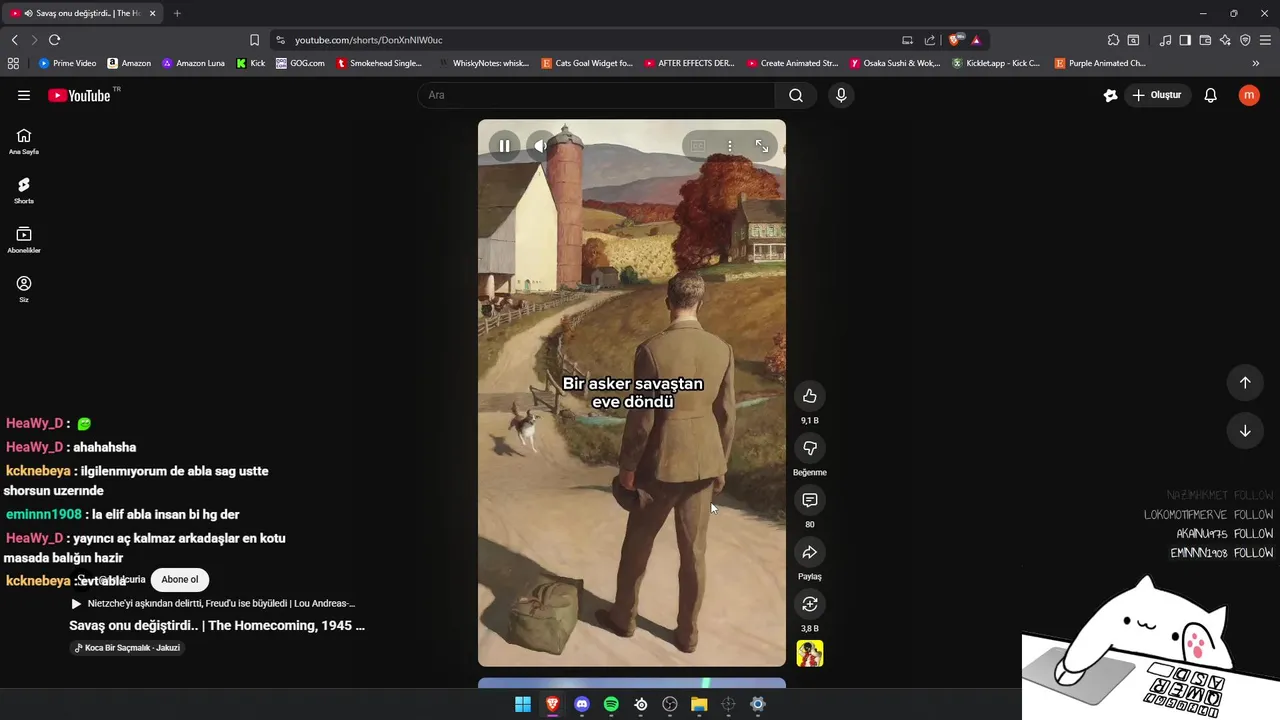Open media control music note icon
This screenshot has height=720, width=1280.
pos(1165,40)
